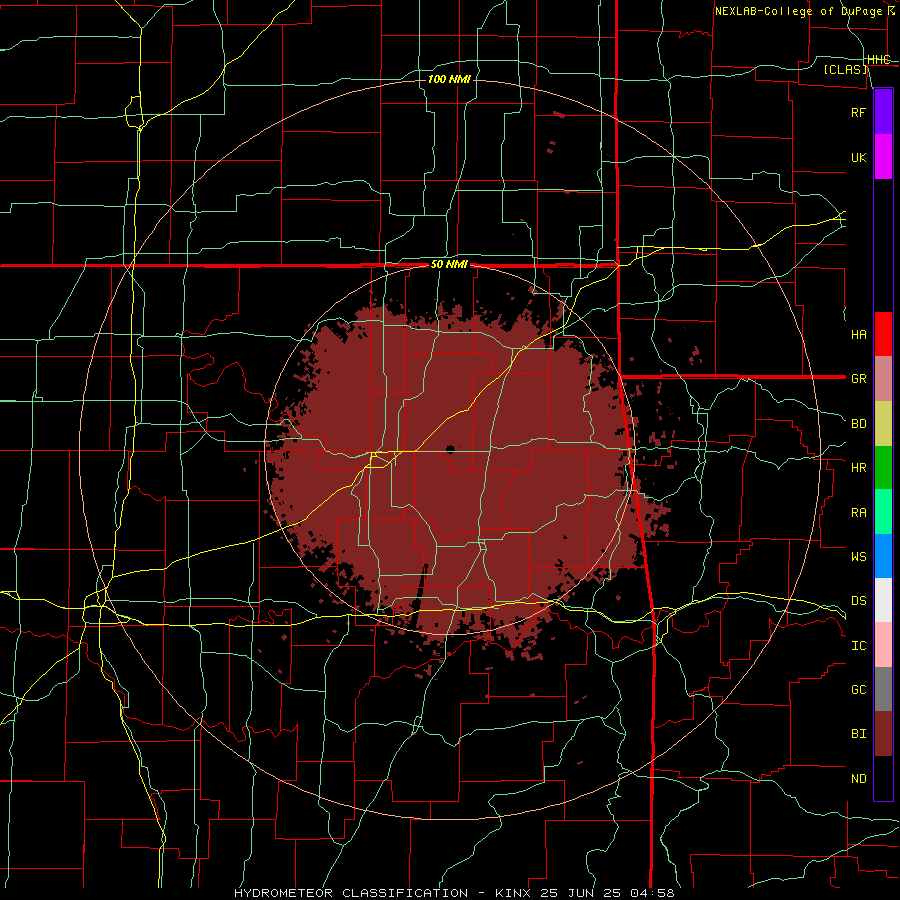Click the black radar site dot at center

coord(450,449)
